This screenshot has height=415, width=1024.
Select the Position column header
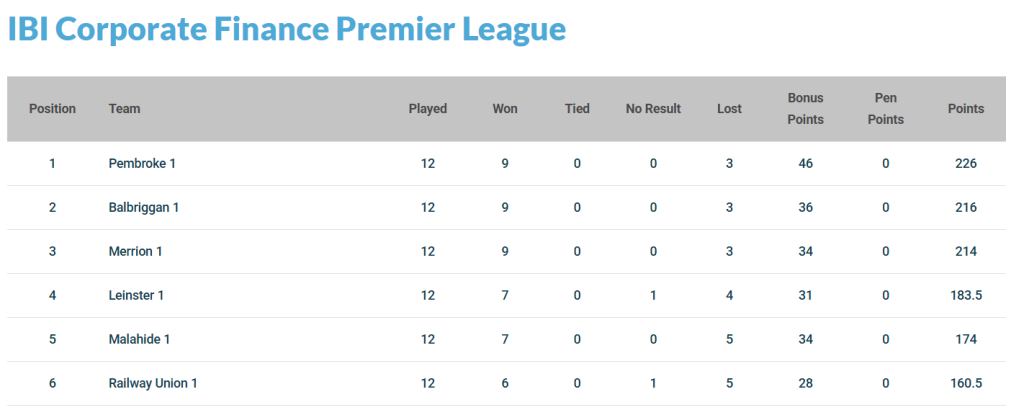click(52, 108)
